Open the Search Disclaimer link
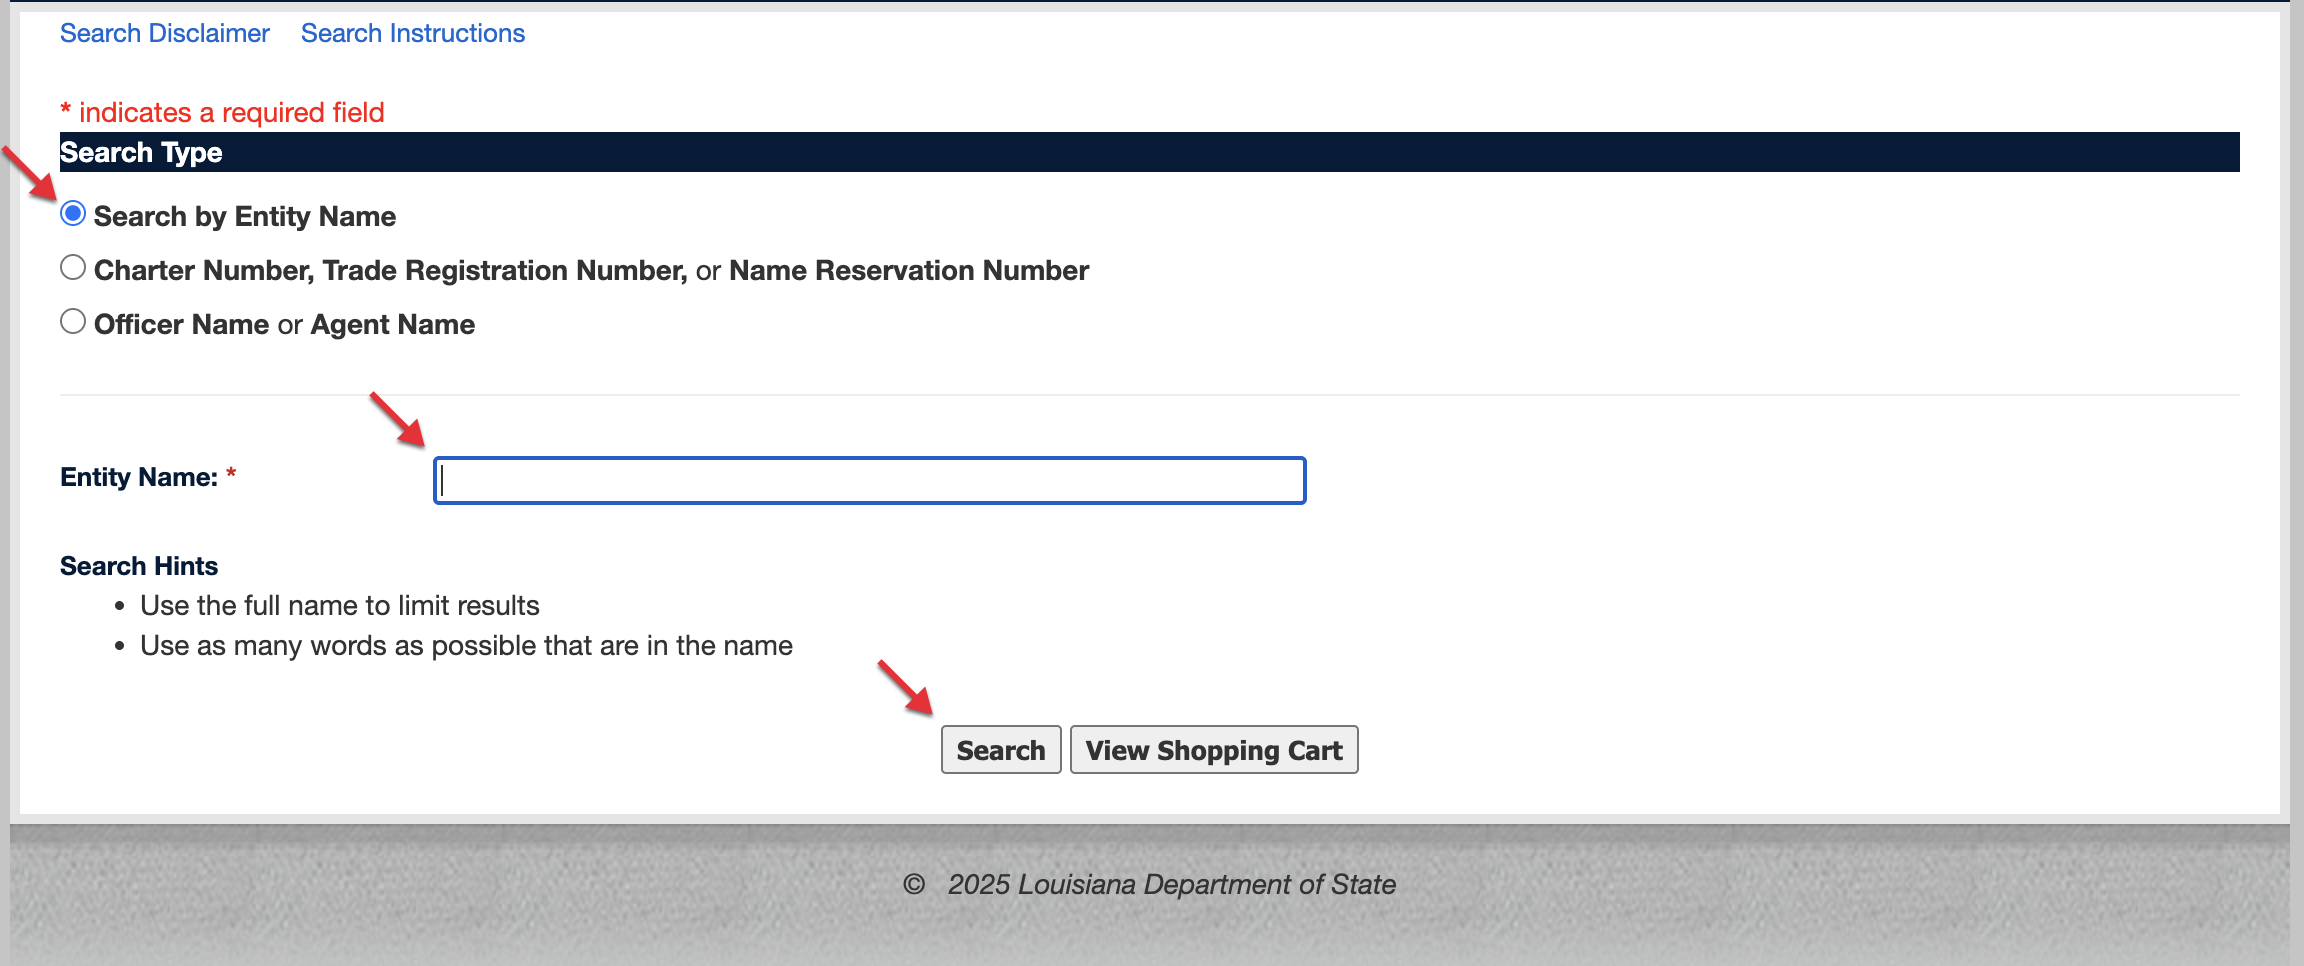This screenshot has width=2304, height=966. pos(165,33)
